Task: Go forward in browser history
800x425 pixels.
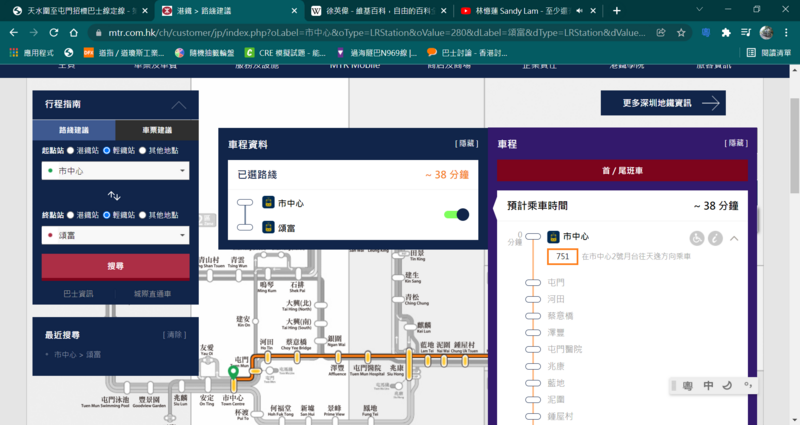Action: click(34, 33)
